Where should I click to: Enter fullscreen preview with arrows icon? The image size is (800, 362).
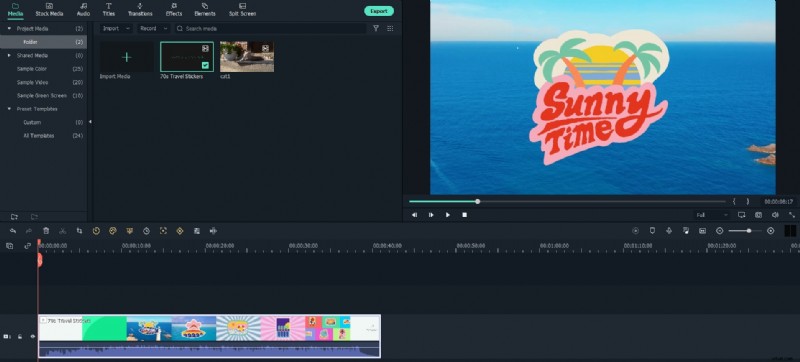pos(792,215)
